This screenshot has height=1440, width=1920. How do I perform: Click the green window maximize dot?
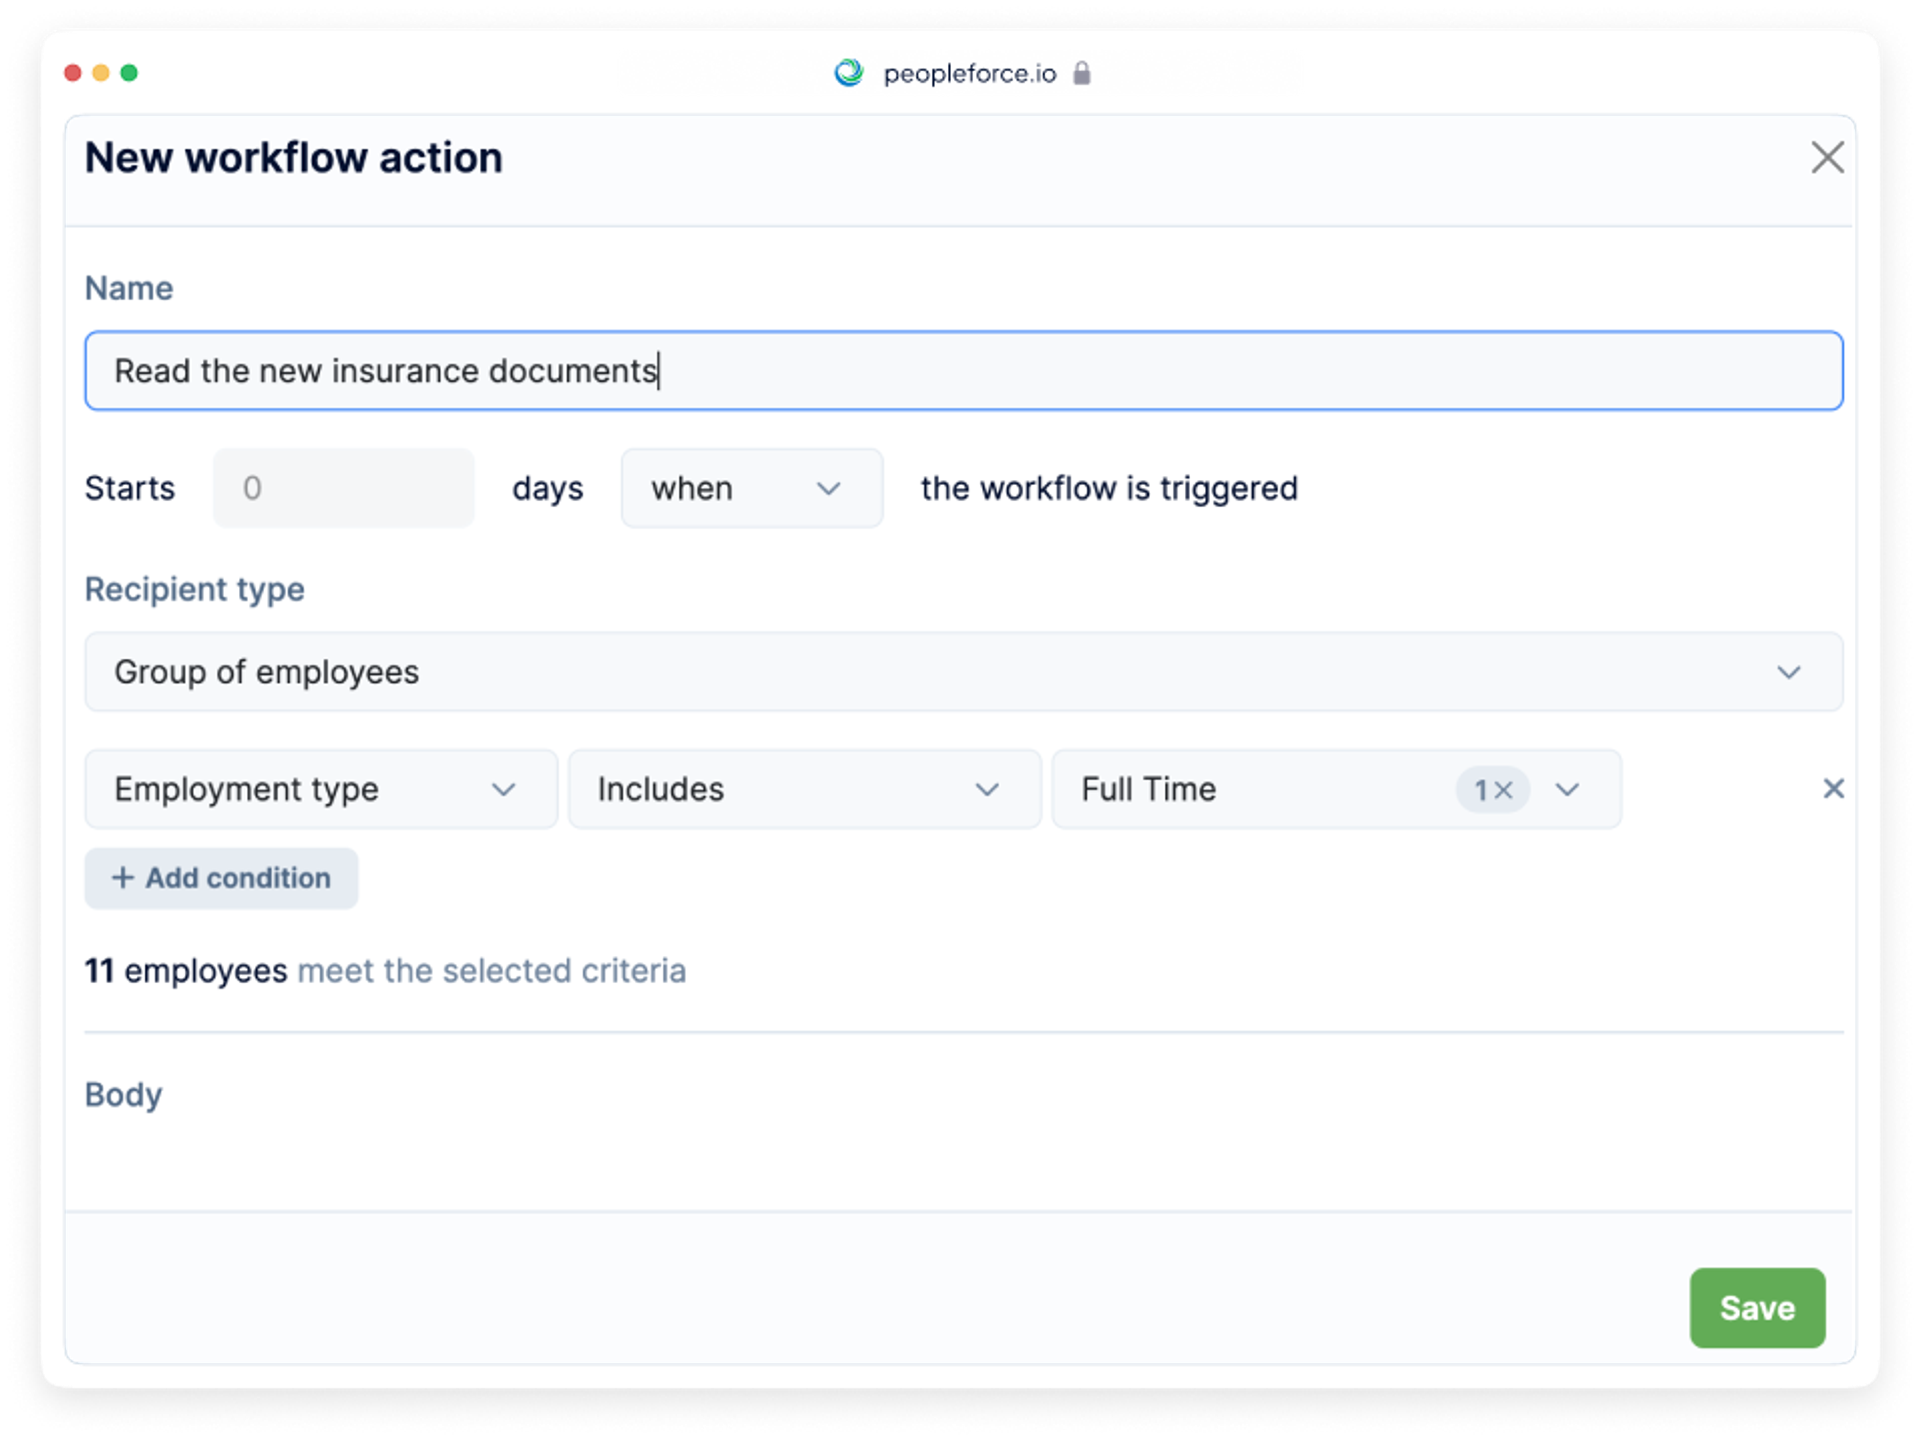point(129,73)
